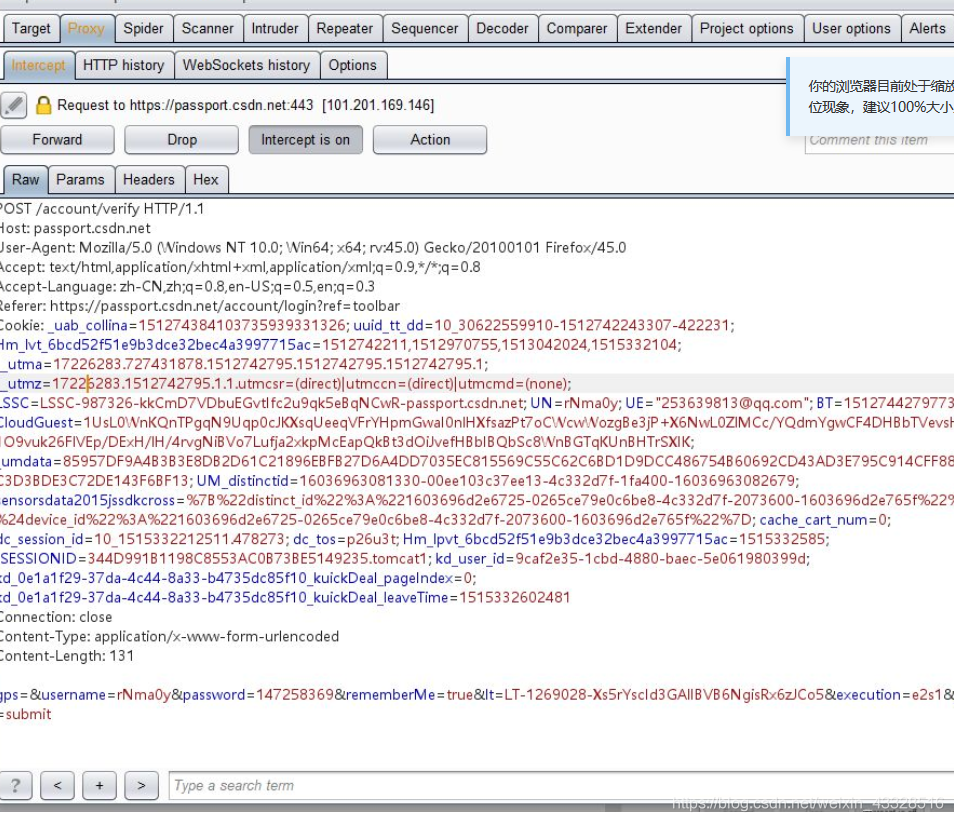Open the Sequencer tab
Screen dimensions: 954x822
tap(425, 29)
